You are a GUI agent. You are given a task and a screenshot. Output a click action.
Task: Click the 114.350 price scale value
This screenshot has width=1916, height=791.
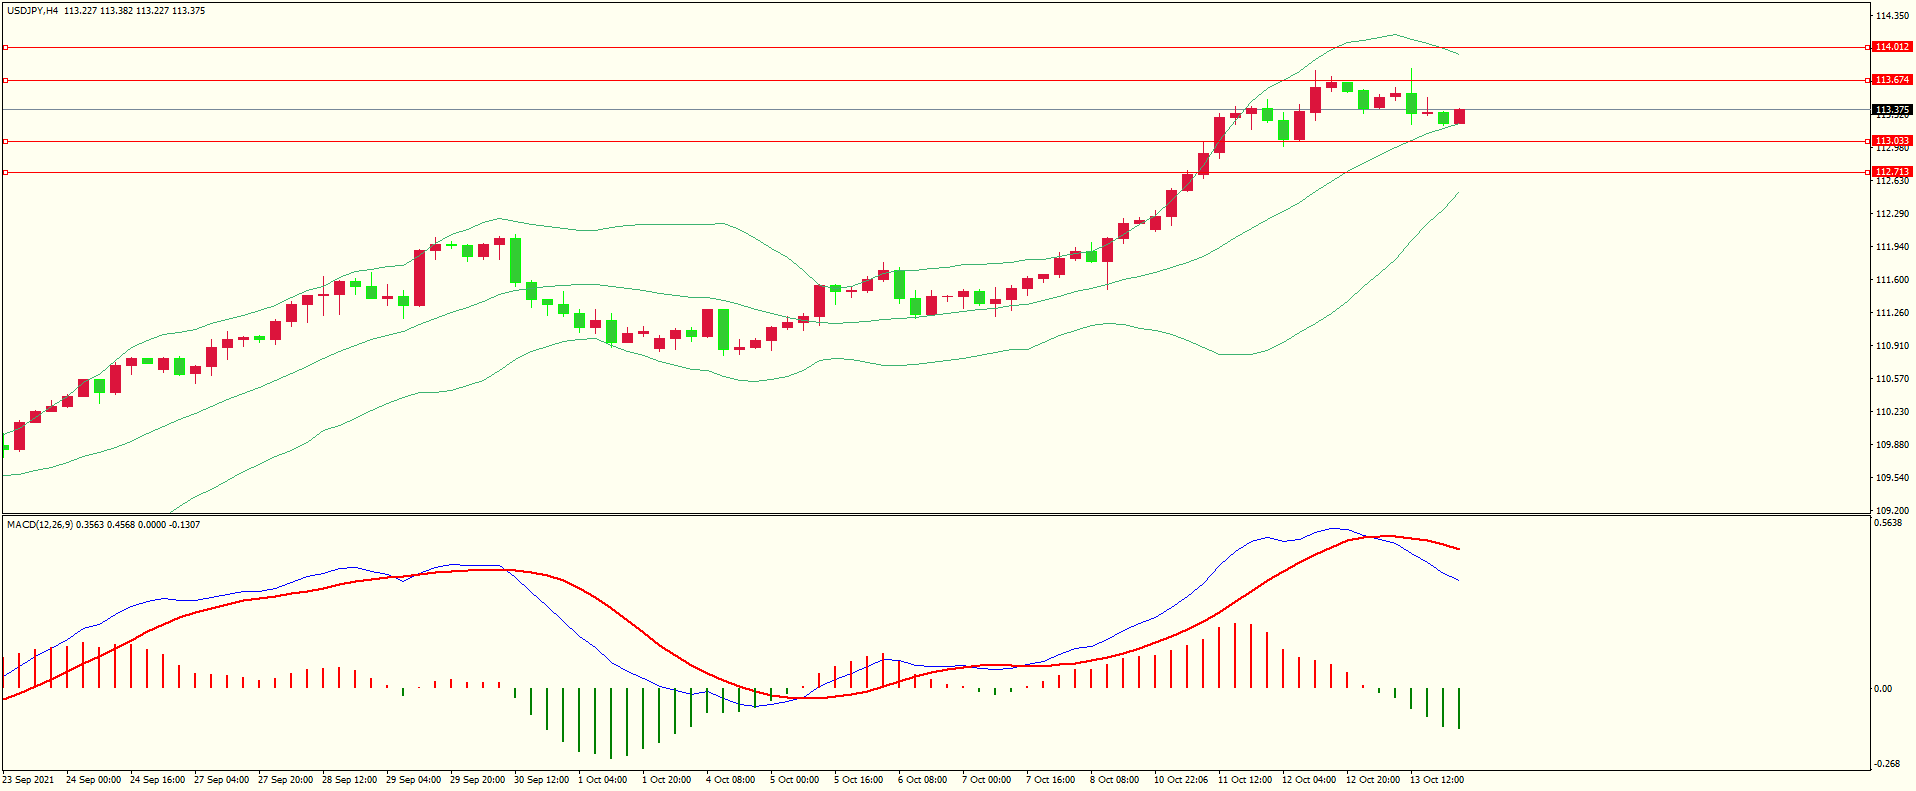coord(1892,16)
